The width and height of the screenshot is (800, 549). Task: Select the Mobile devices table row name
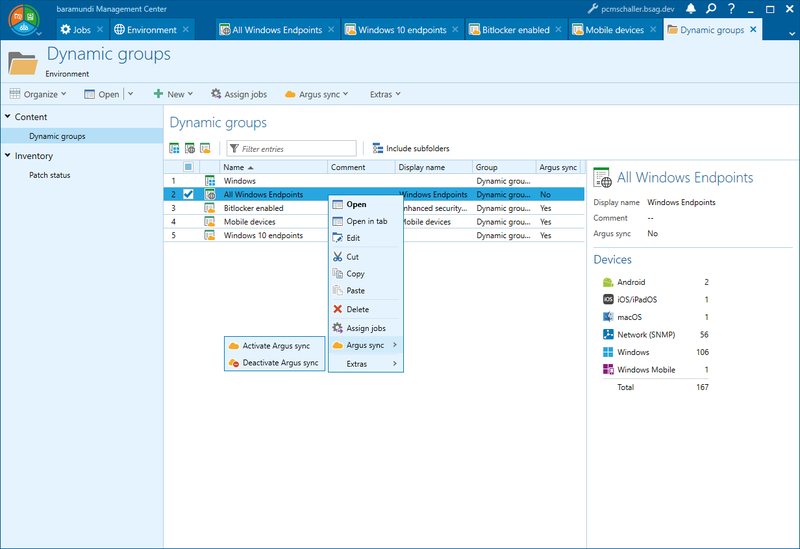tap(249, 222)
